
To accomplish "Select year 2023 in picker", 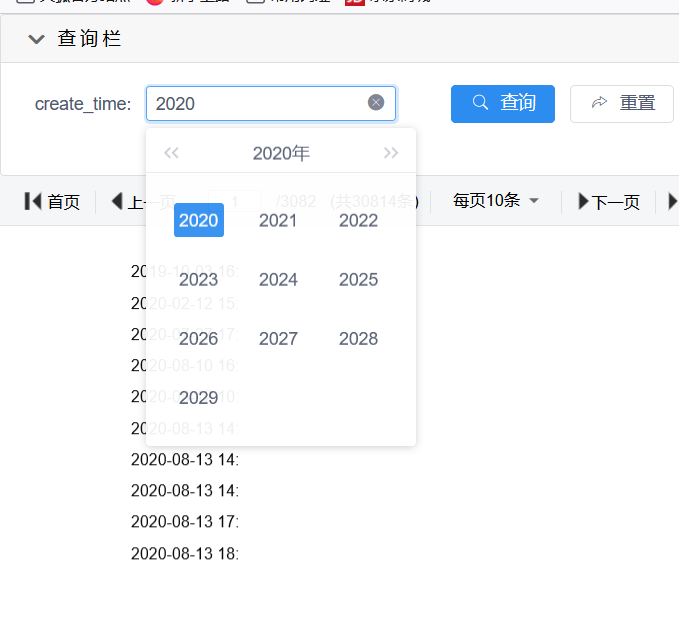I will (x=199, y=279).
